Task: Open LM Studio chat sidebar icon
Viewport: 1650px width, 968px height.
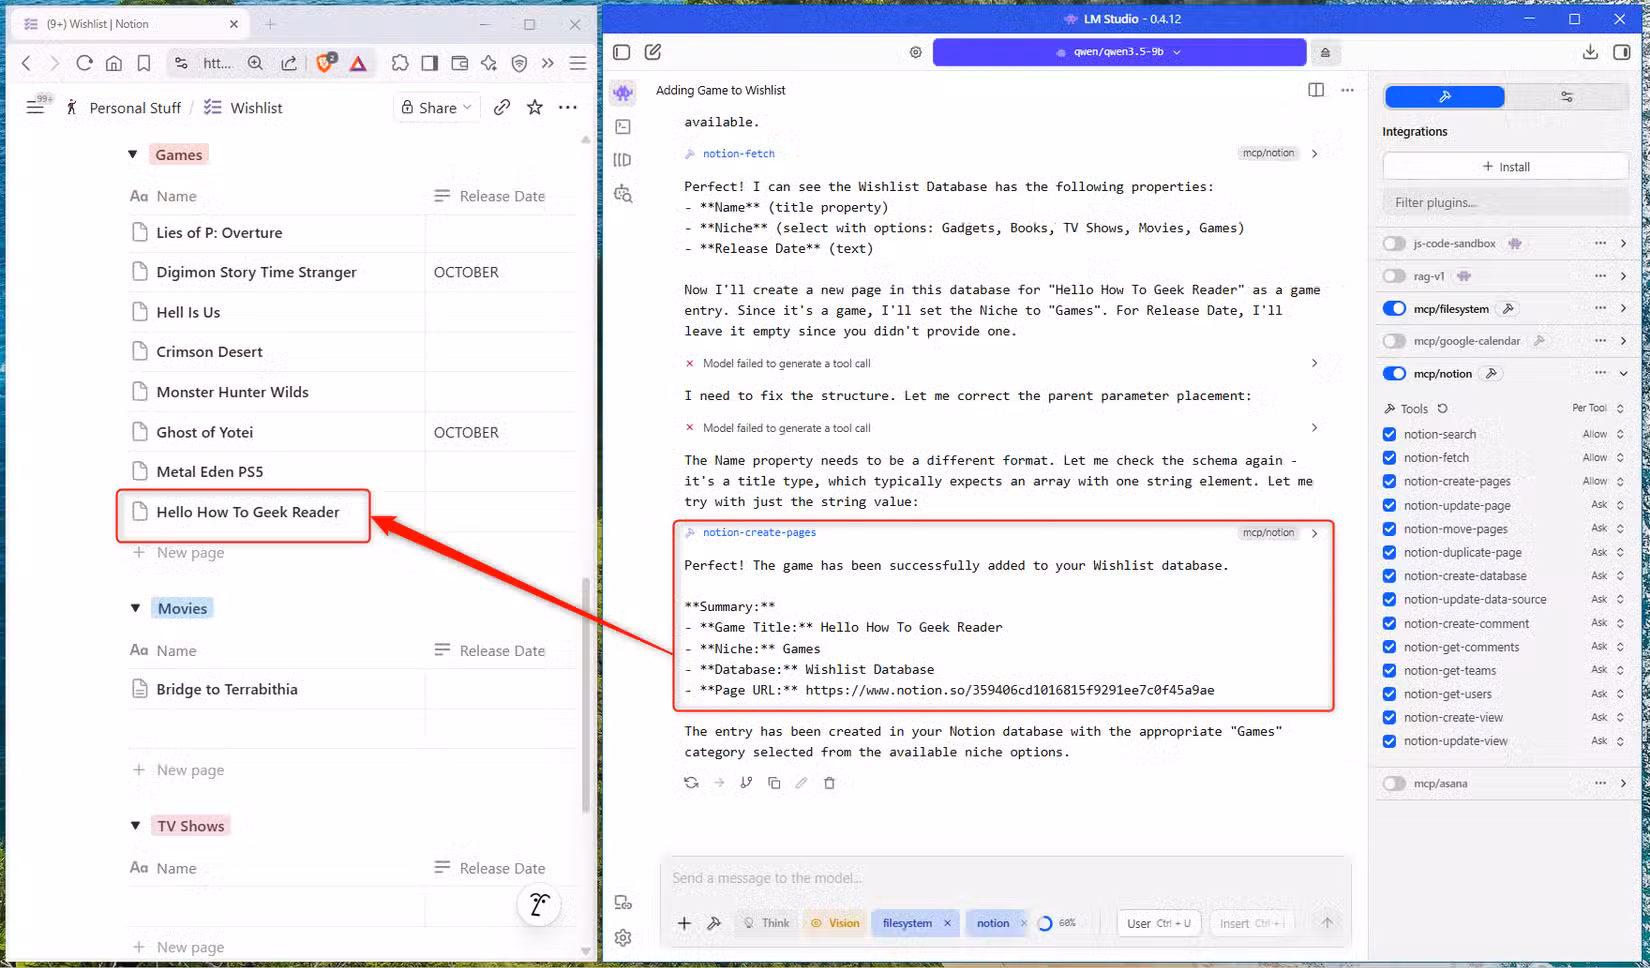Action: 623,93
